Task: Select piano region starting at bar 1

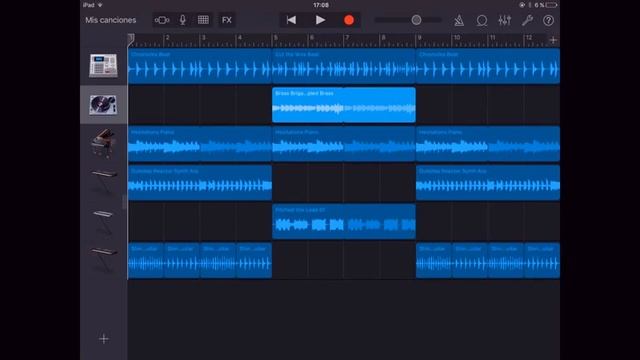Action: 200,144
